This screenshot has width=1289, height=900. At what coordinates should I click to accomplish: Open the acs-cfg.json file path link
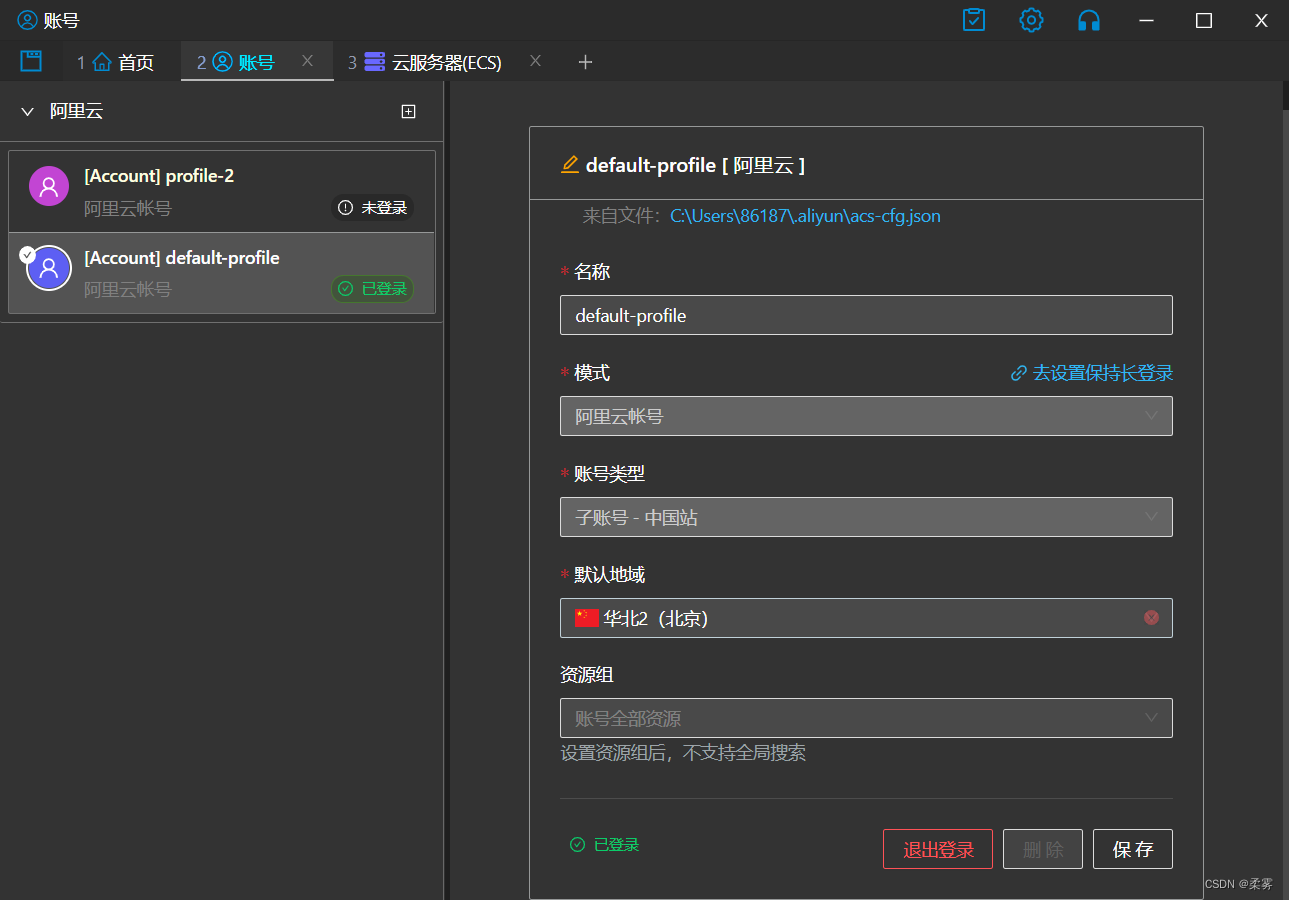click(805, 216)
